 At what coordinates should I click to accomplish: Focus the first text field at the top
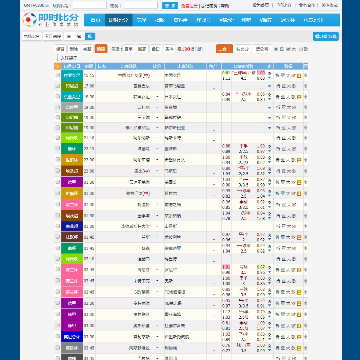[x=89, y=5]
